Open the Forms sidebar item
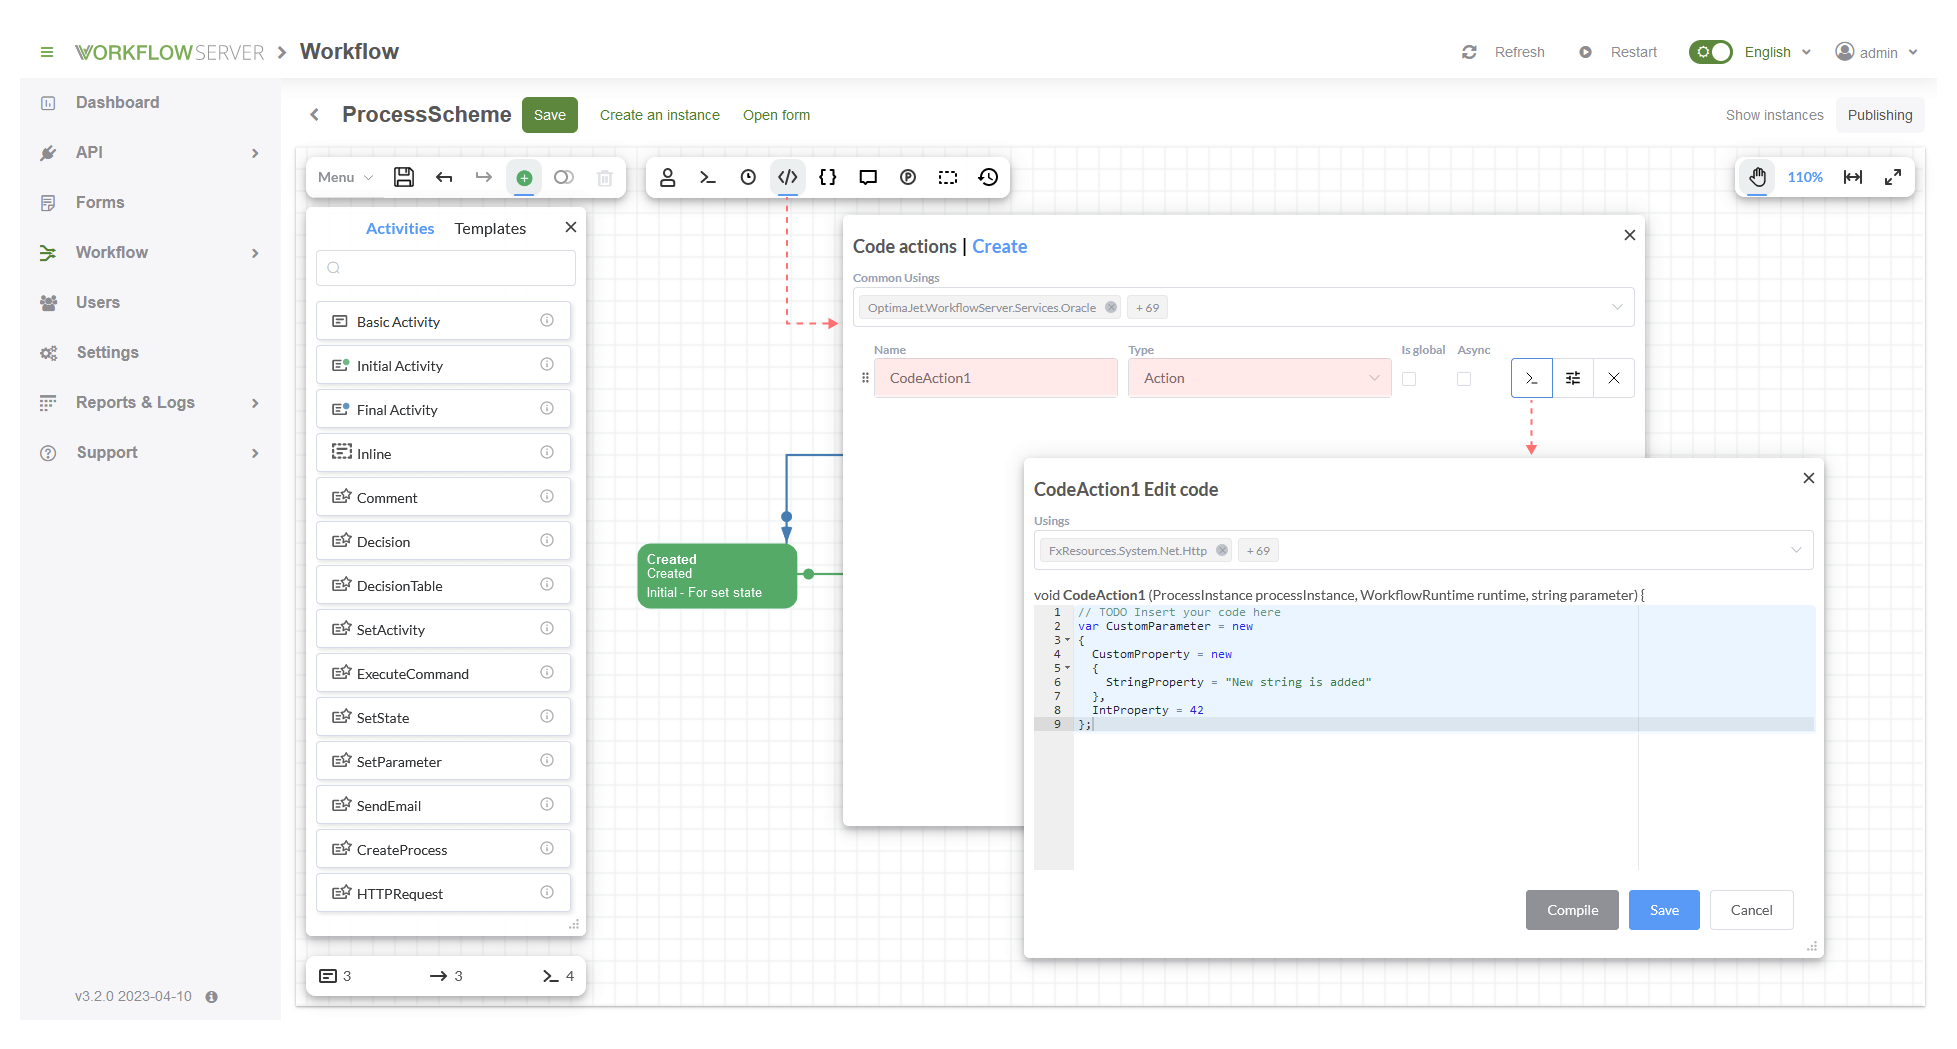The image size is (1957, 1049). click(100, 202)
